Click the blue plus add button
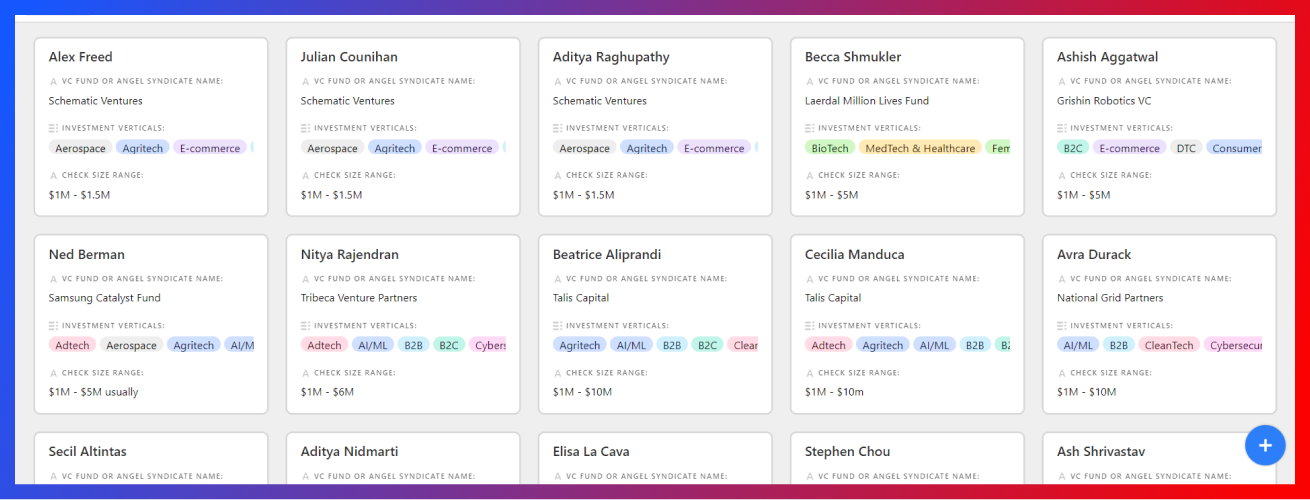 (1265, 445)
